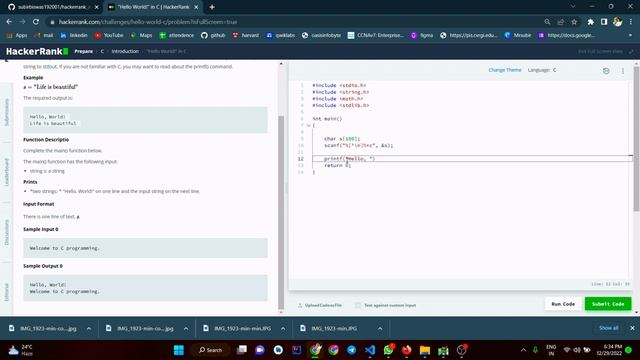640x360 pixels.
Task: Click the Run Code button
Action: 563,304
